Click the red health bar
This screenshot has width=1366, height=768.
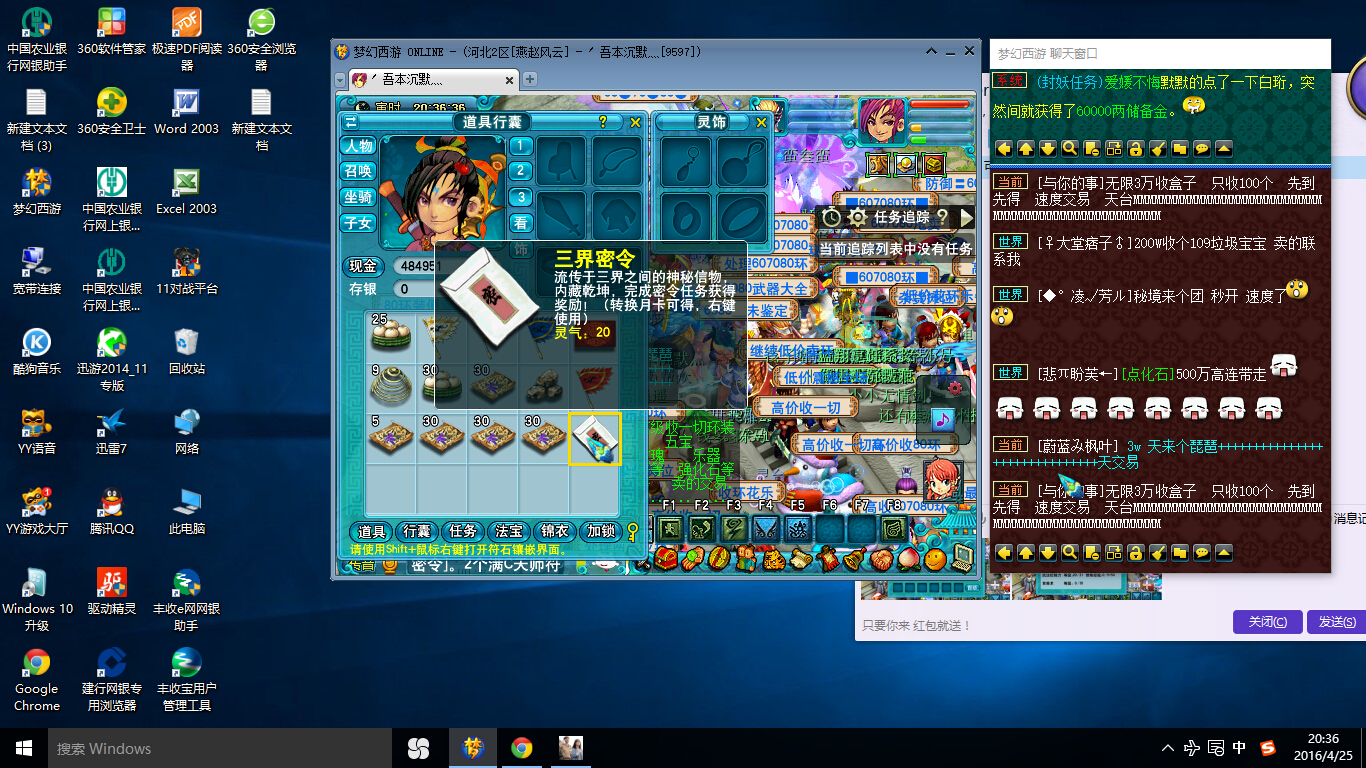(x=940, y=104)
